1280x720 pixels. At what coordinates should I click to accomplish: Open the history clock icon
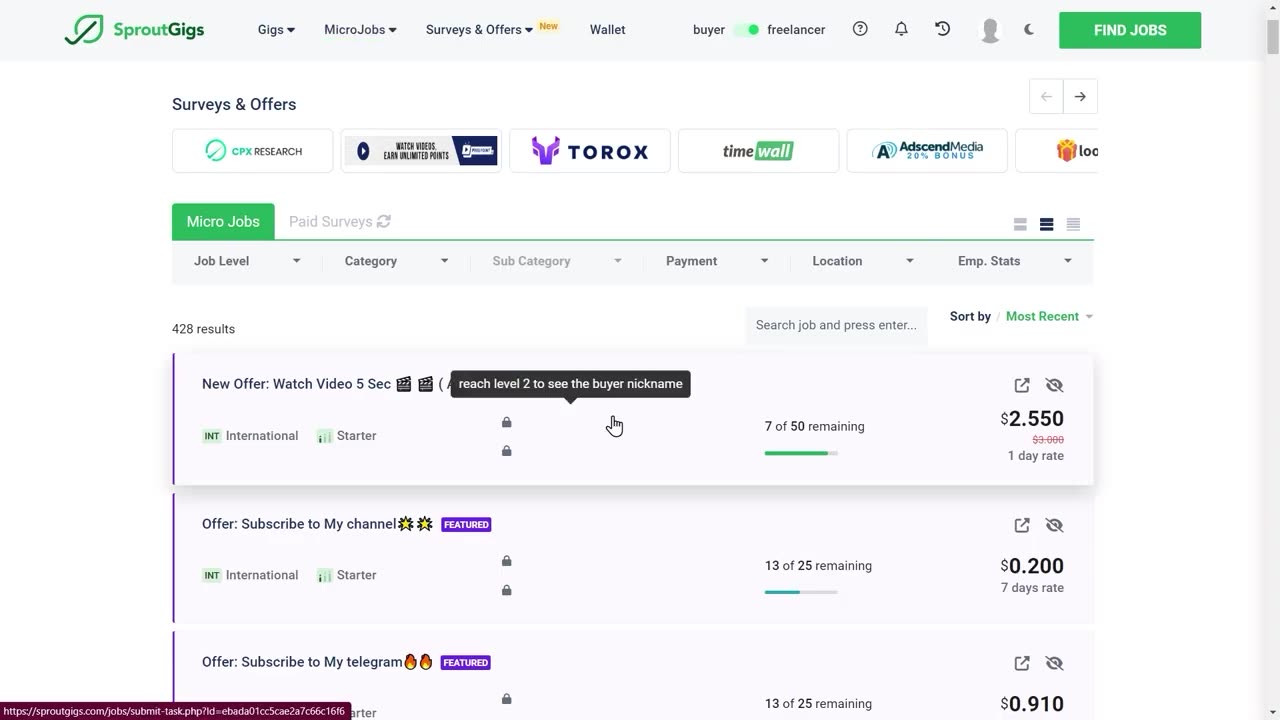tap(942, 29)
